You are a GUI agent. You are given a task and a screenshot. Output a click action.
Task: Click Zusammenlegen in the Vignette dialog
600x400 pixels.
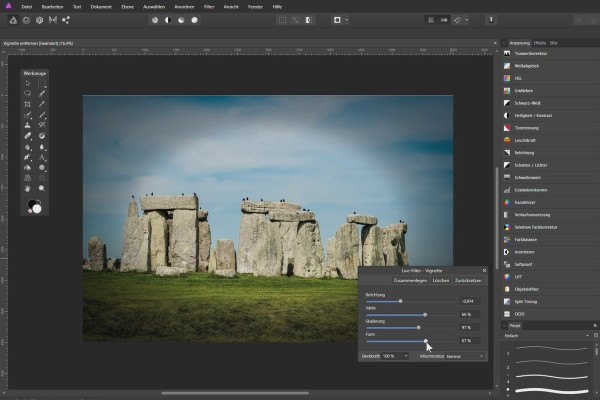pyautogui.click(x=410, y=281)
